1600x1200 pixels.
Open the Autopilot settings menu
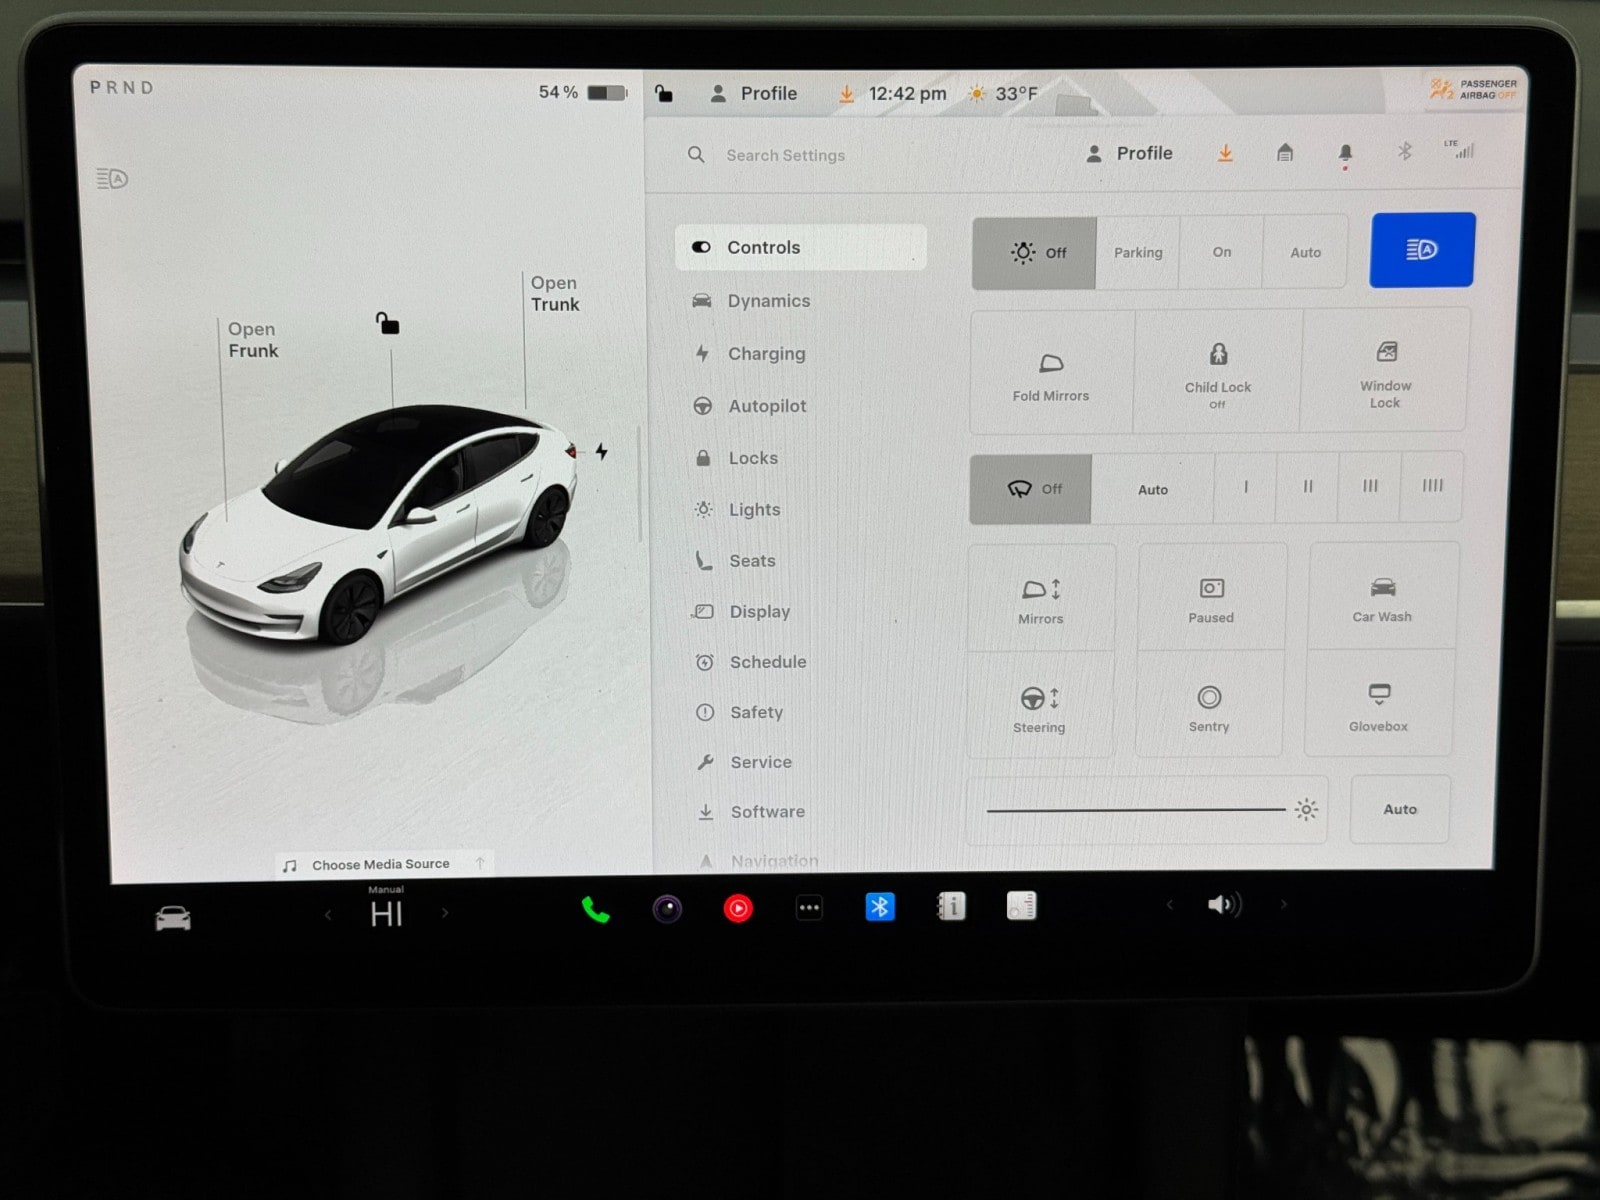(x=766, y=406)
